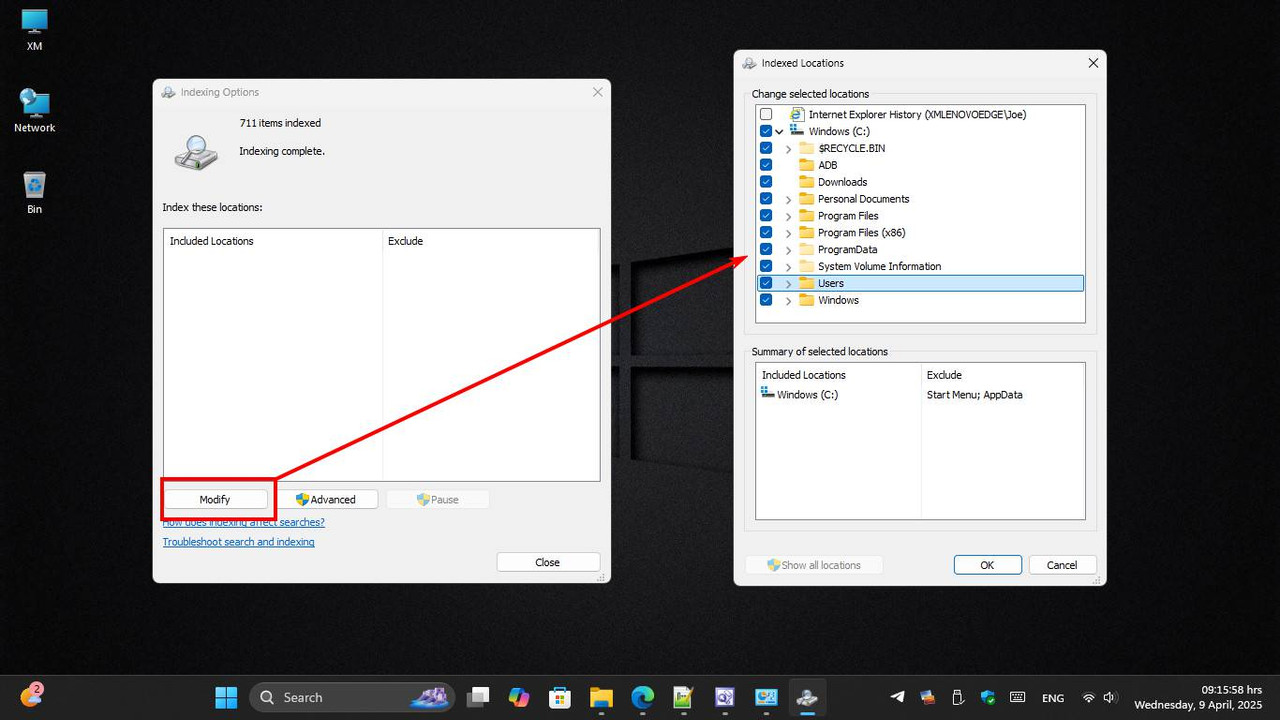Viewport: 1280px width, 720px height.
Task: Enable indexing of Internet Explorer History
Action: click(766, 114)
